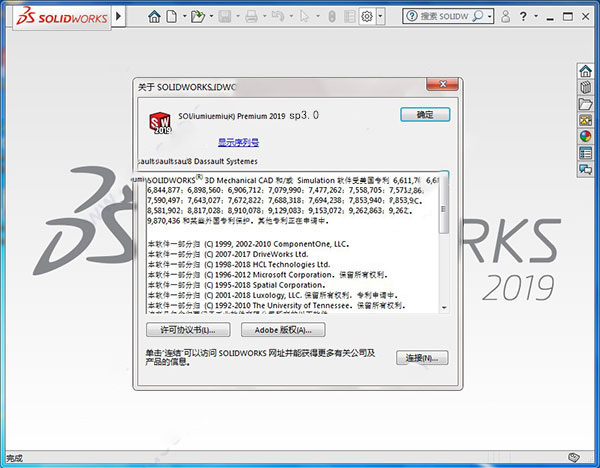Click the '2007-2017 DriveWorks Ltd.' line

(228, 254)
